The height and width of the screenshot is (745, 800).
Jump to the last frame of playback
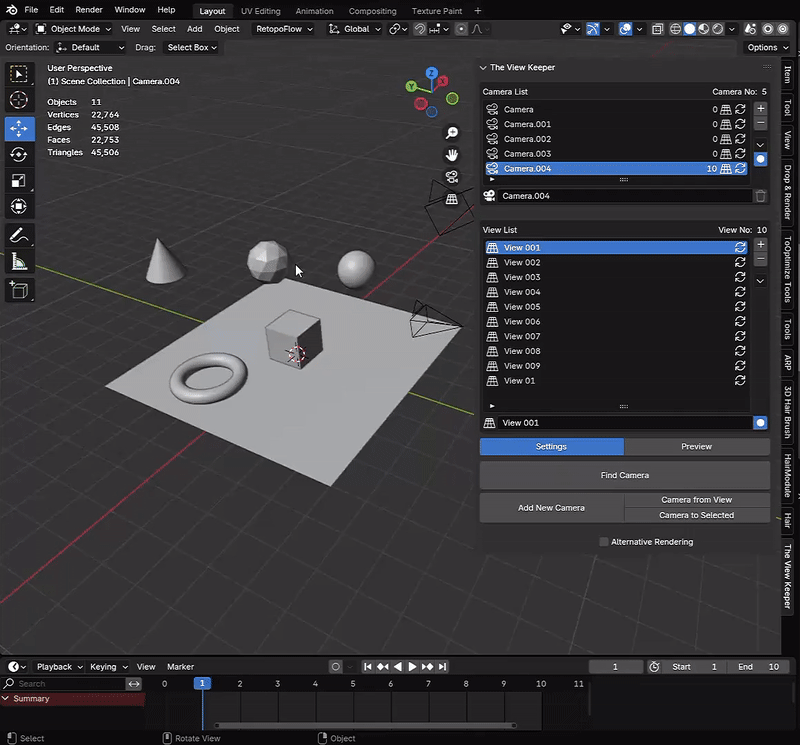click(x=442, y=666)
